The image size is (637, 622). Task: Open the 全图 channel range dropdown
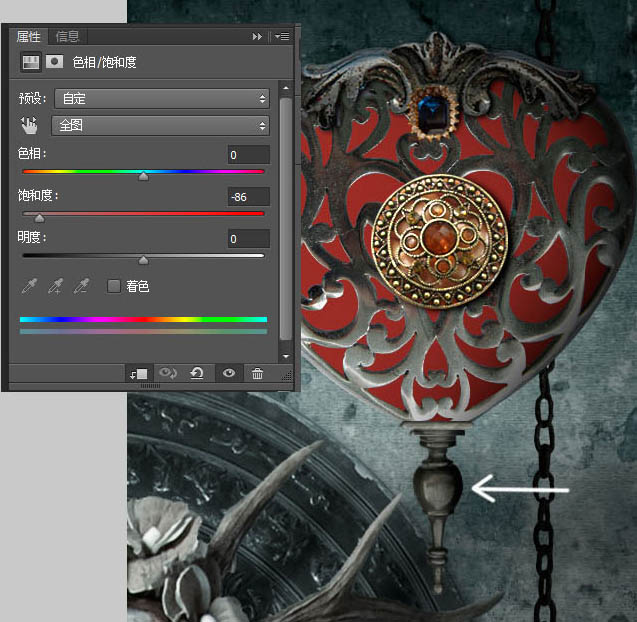pos(160,126)
